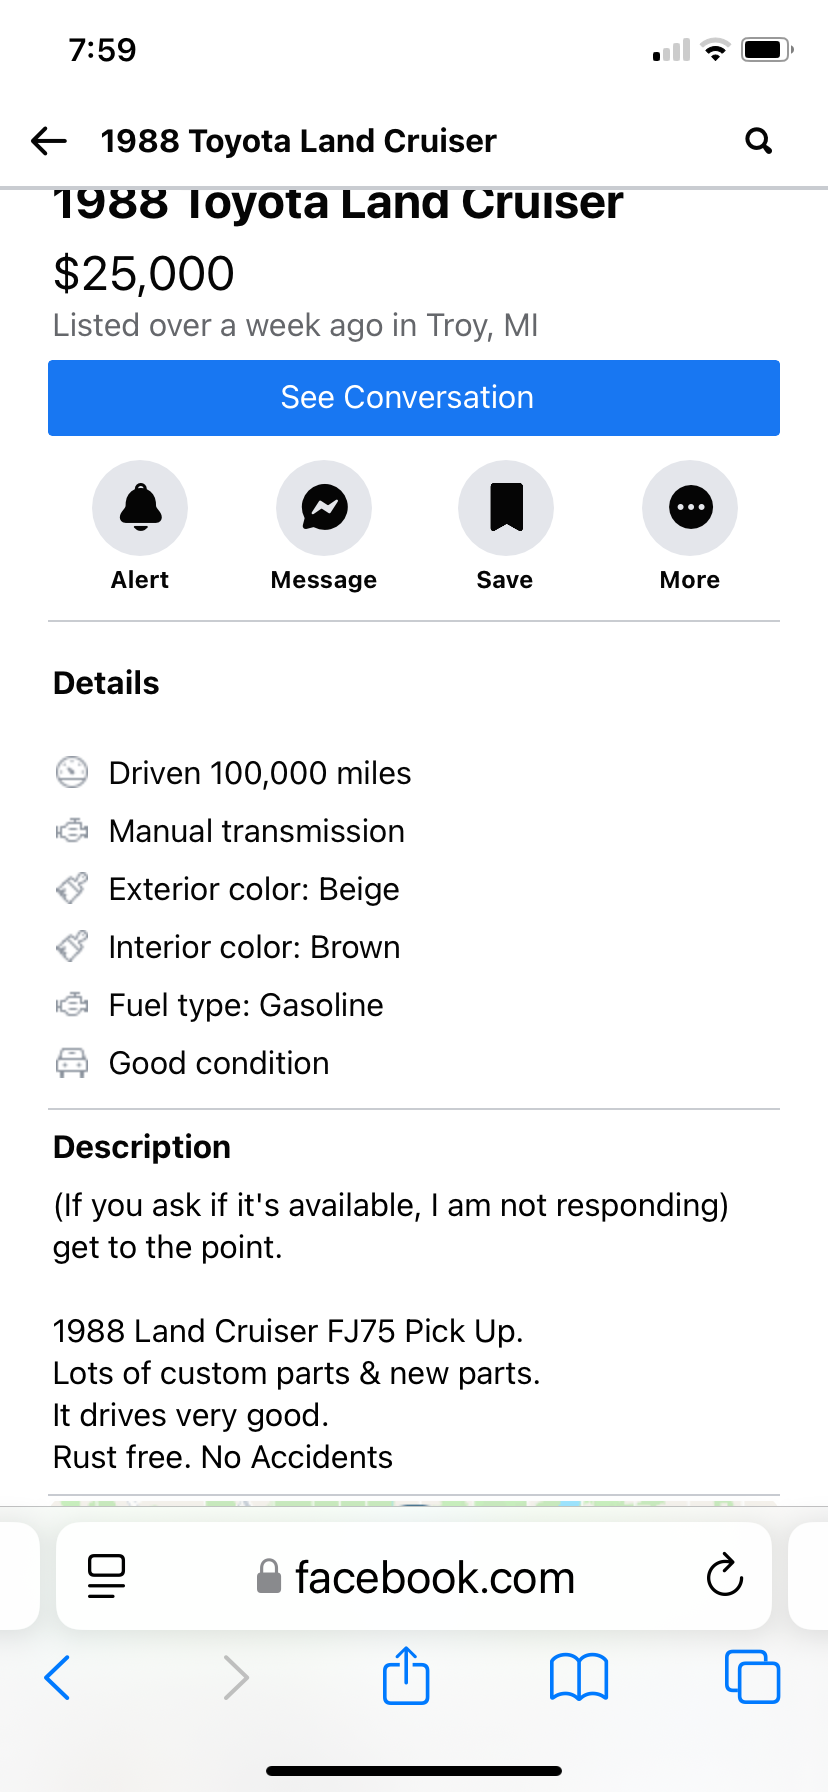Open search with the magnifier icon
Image resolution: width=828 pixels, height=1792 pixels.
pyautogui.click(x=759, y=141)
